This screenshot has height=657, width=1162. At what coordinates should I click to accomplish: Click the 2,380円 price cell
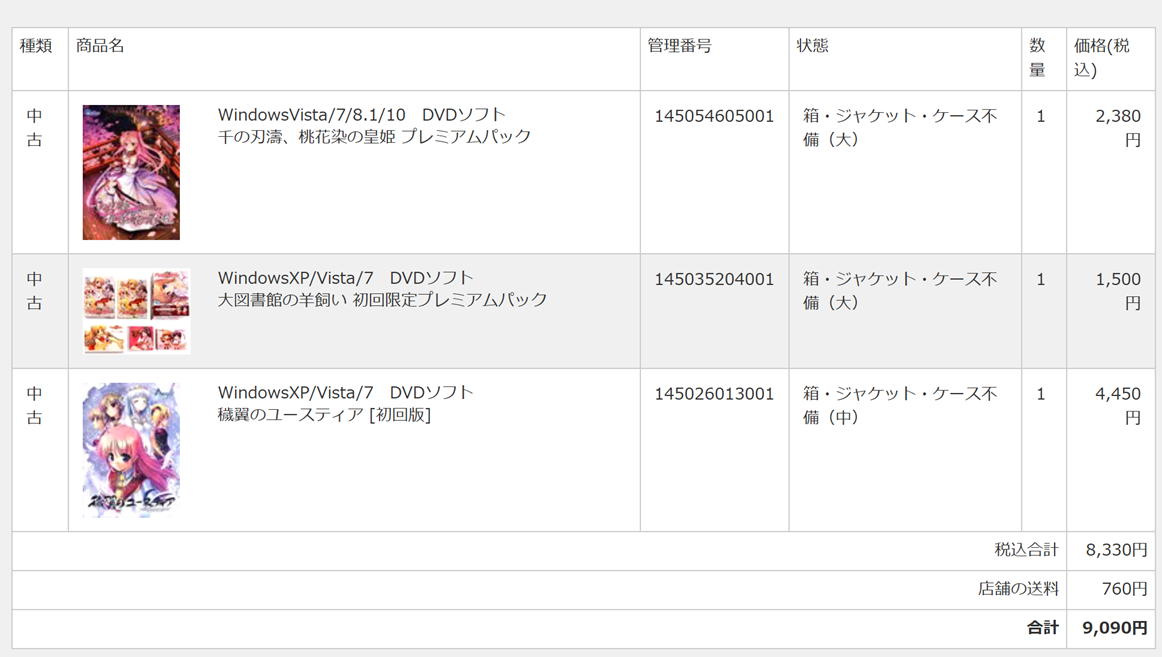tap(1117, 128)
